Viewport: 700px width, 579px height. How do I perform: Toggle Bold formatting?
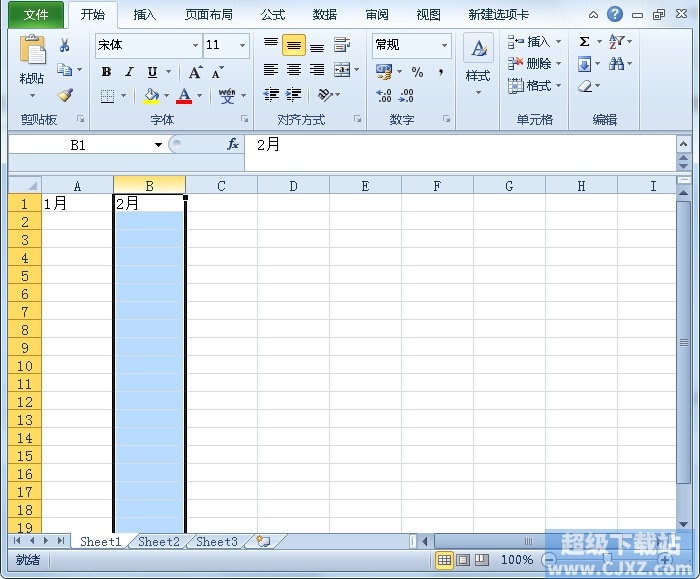(106, 71)
